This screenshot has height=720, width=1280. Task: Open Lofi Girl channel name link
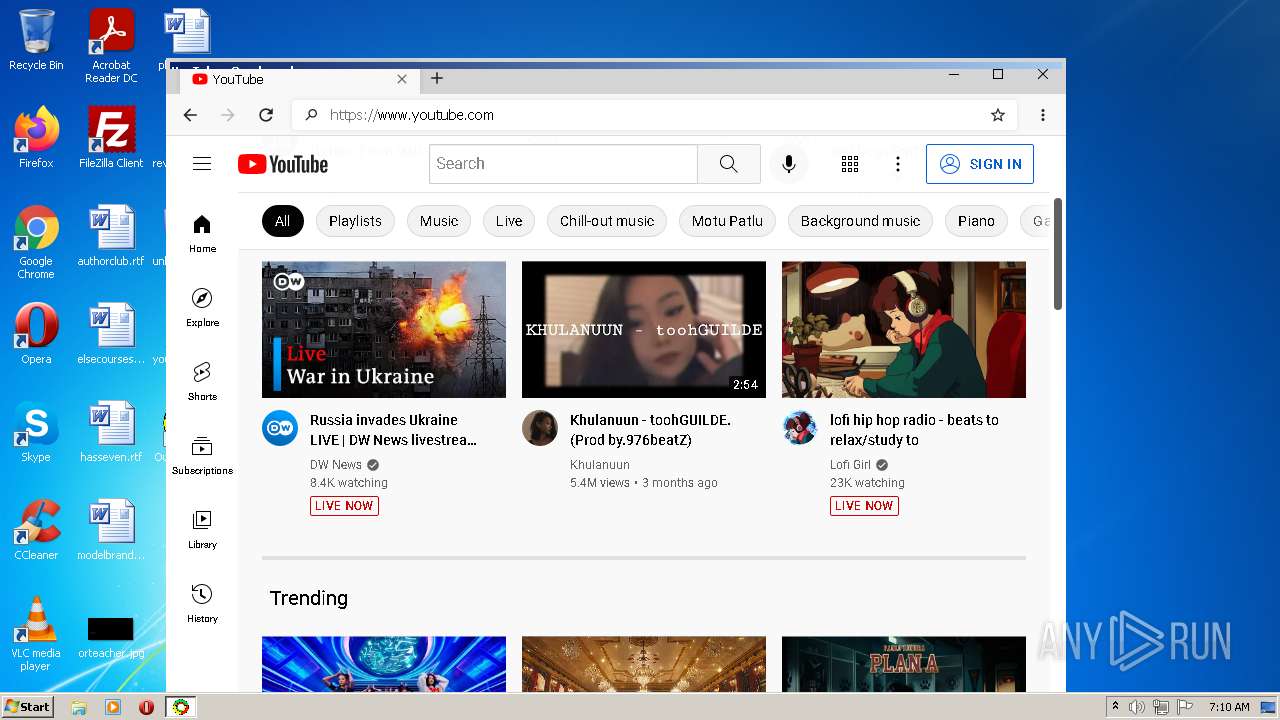point(850,465)
